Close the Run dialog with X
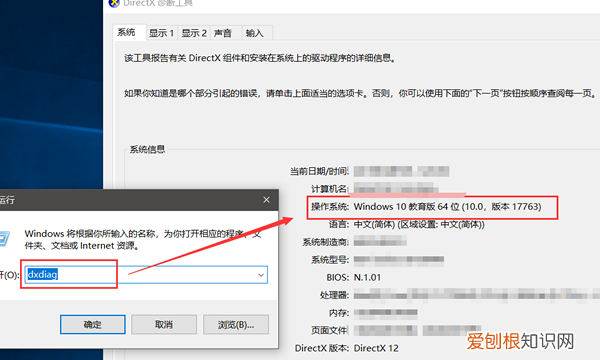Viewport: 600px width, 360px height. coord(266,200)
